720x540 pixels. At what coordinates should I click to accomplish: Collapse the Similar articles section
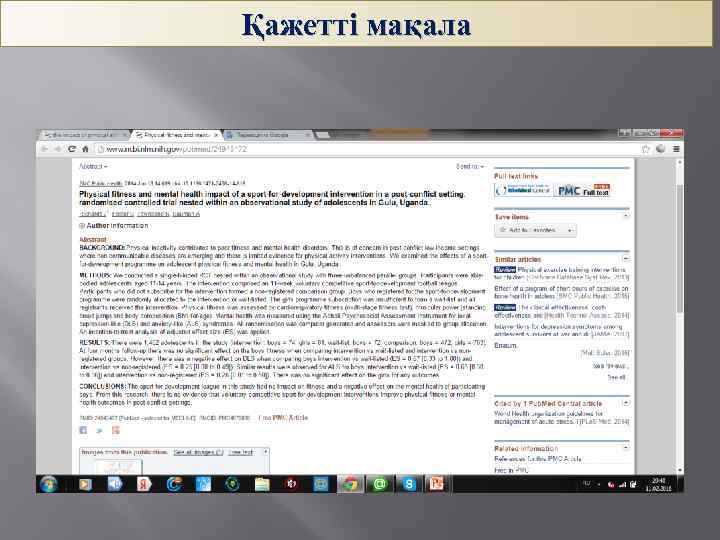[626, 259]
